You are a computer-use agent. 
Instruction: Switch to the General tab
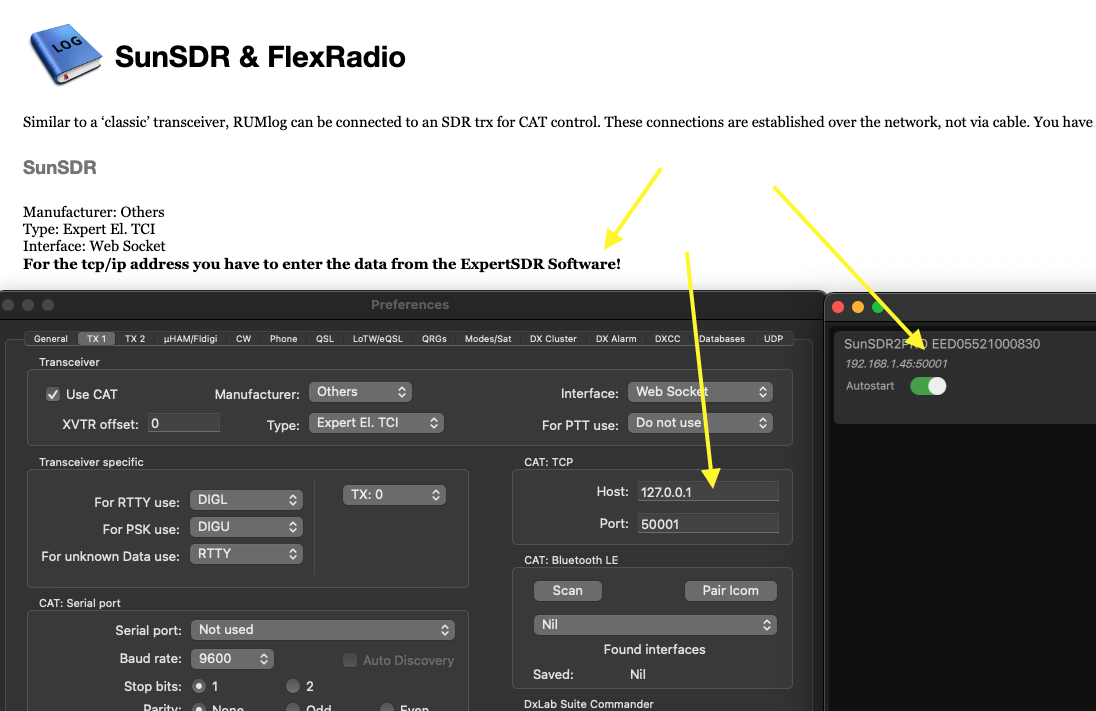coord(51,338)
